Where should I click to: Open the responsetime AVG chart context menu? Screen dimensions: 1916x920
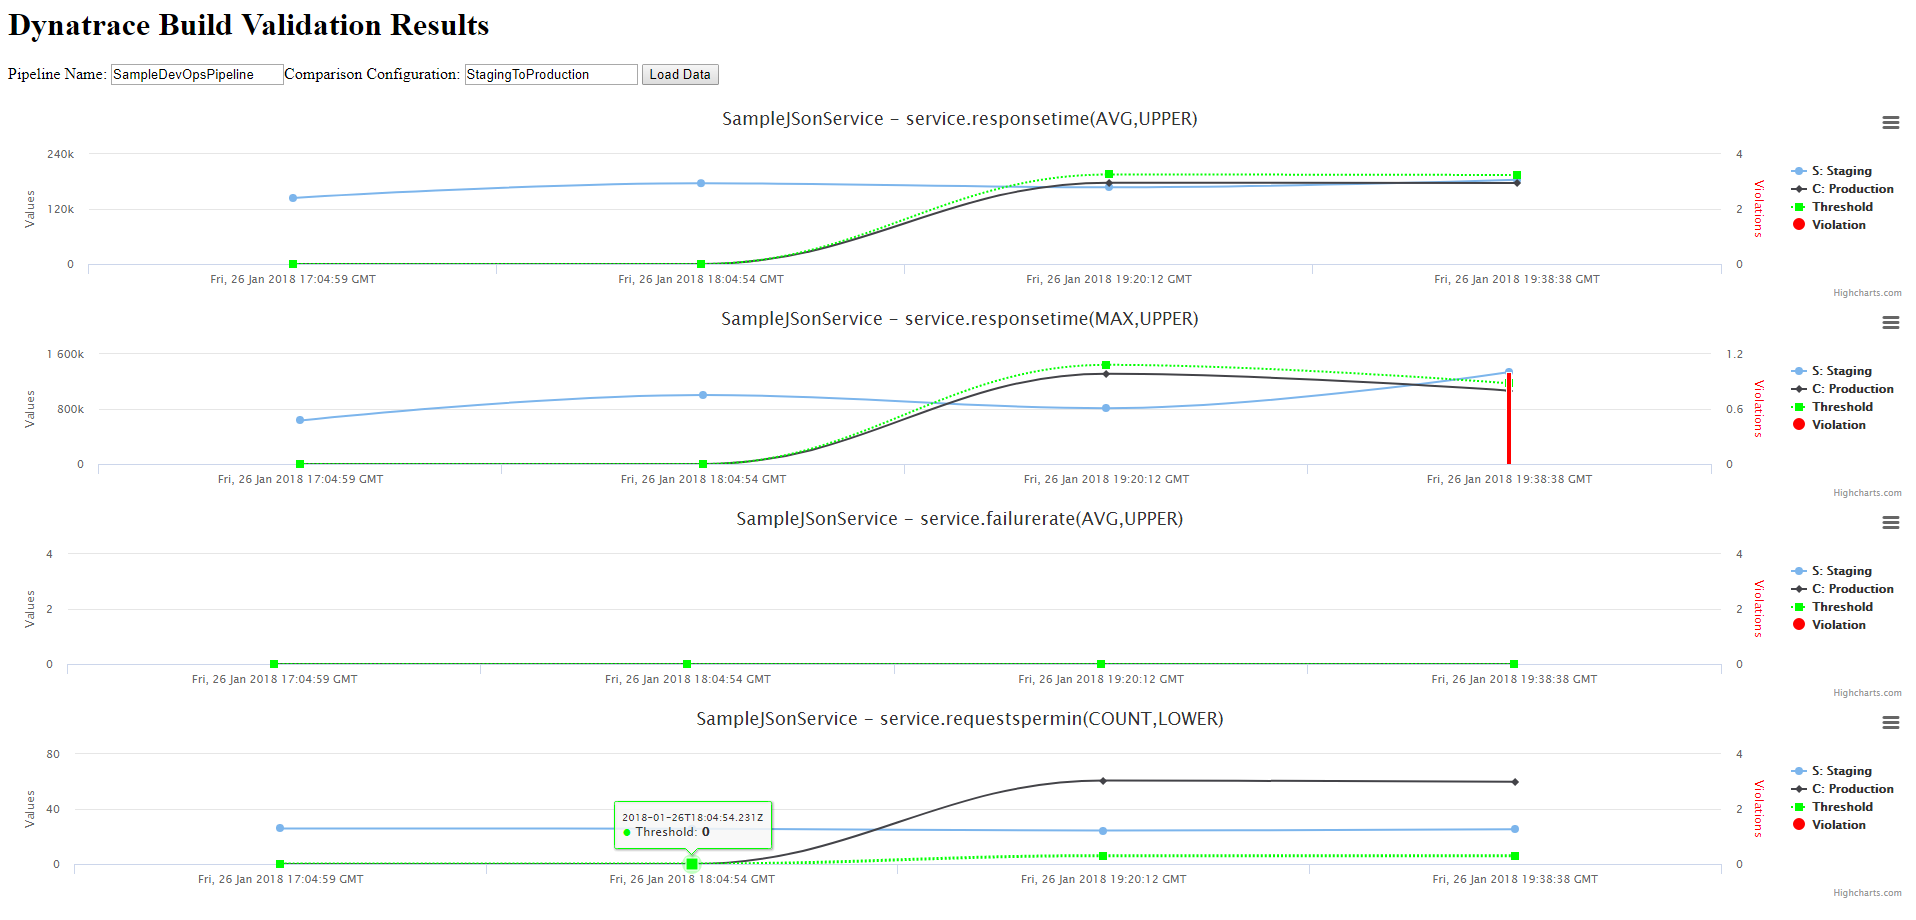point(1890,123)
